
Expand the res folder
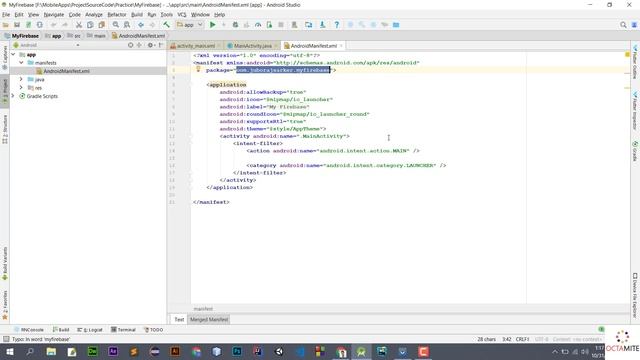click(21, 87)
